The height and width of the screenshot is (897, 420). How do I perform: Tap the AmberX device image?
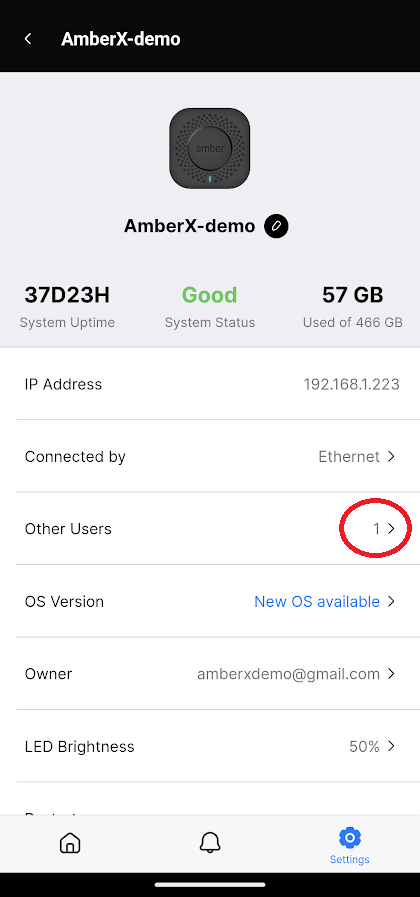tap(210, 148)
